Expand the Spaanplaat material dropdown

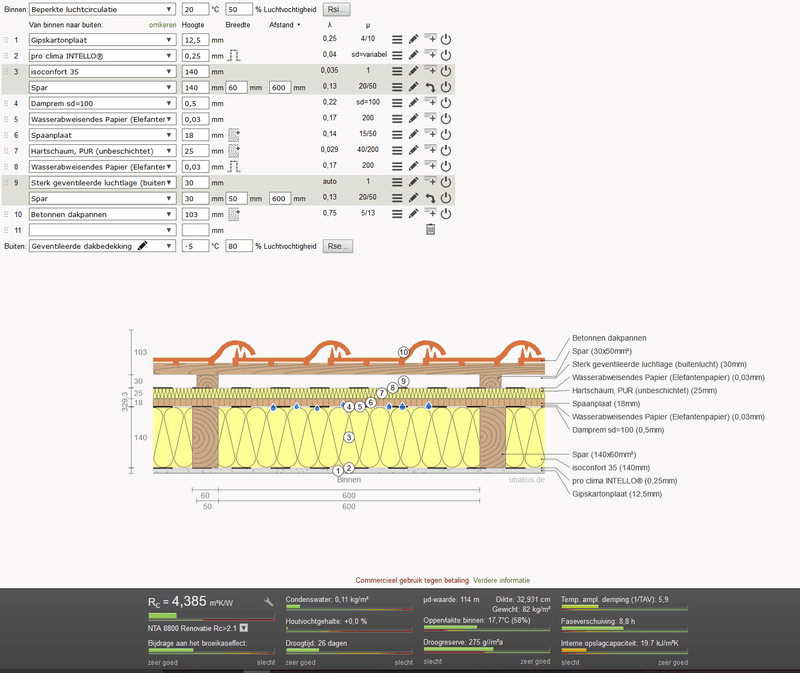(x=102, y=135)
